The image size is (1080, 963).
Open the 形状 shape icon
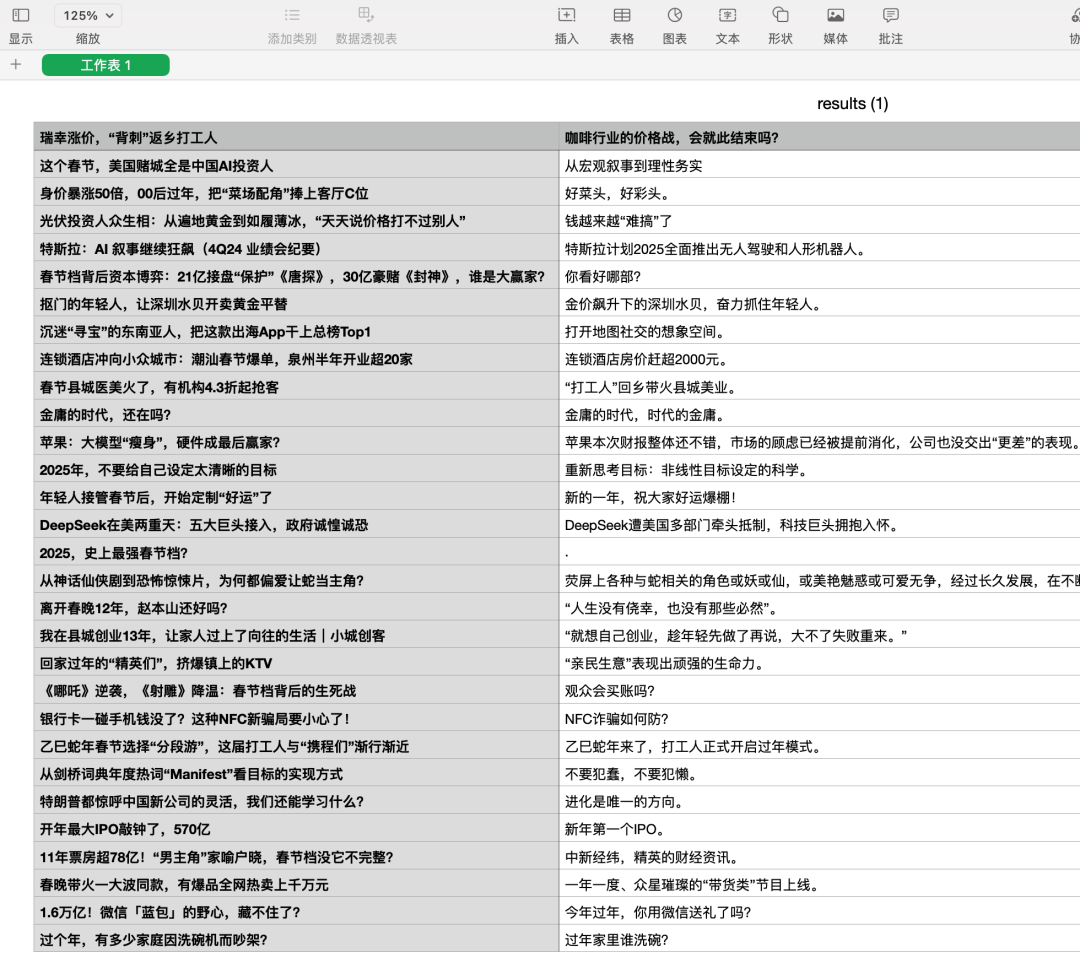[x=780, y=15]
